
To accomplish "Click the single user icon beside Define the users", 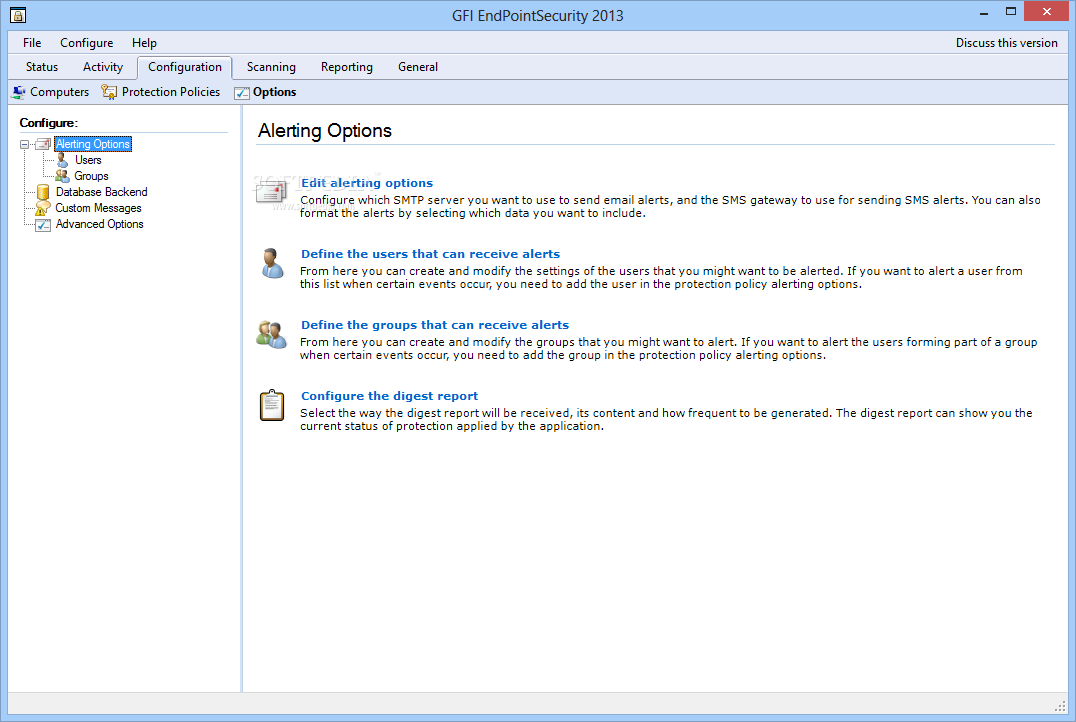I will click(x=272, y=264).
